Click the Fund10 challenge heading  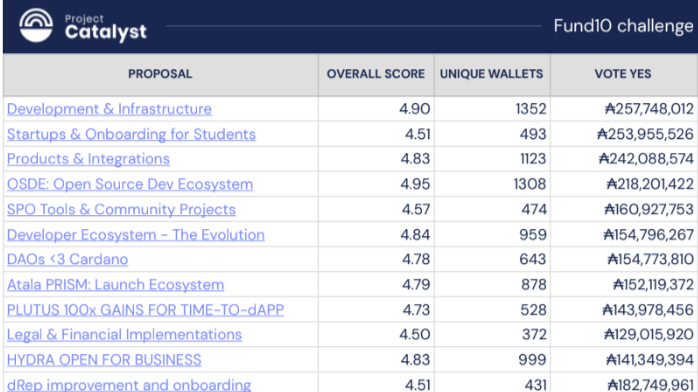(x=623, y=26)
